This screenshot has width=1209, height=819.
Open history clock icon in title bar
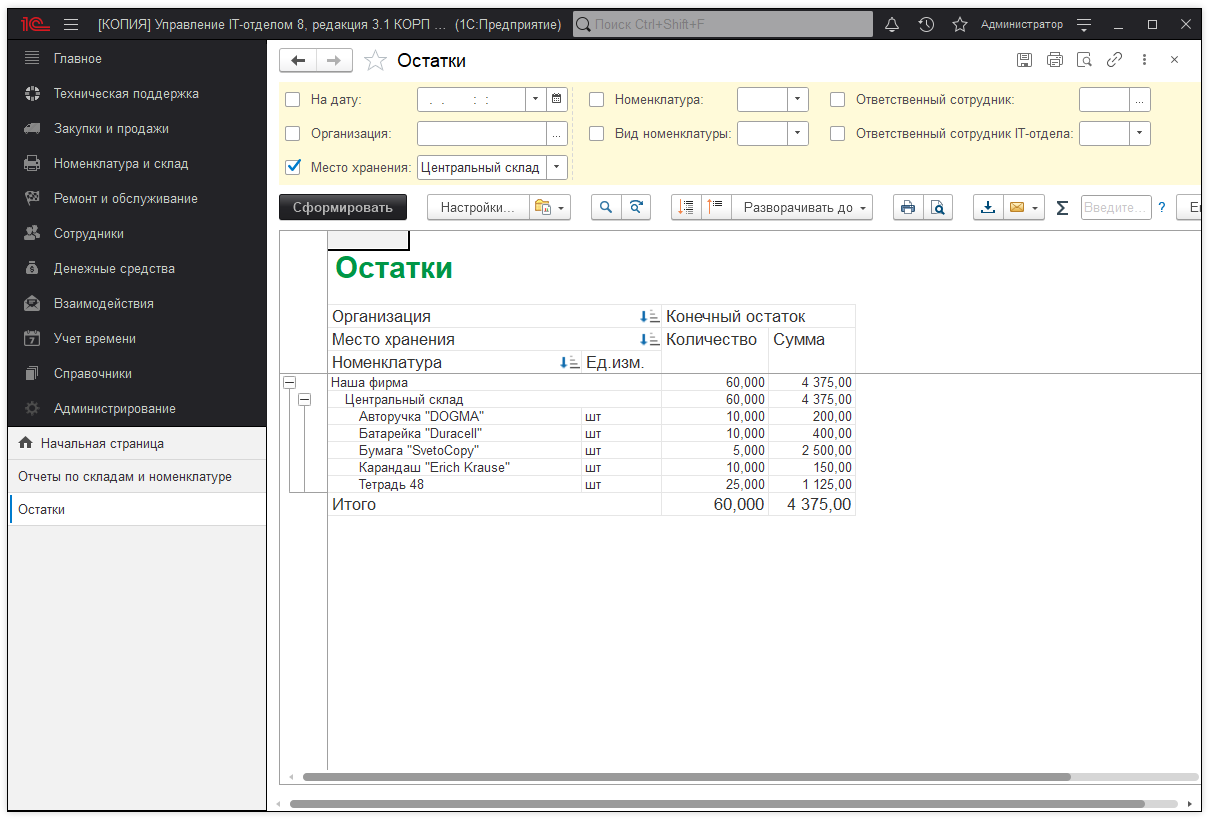pos(926,24)
